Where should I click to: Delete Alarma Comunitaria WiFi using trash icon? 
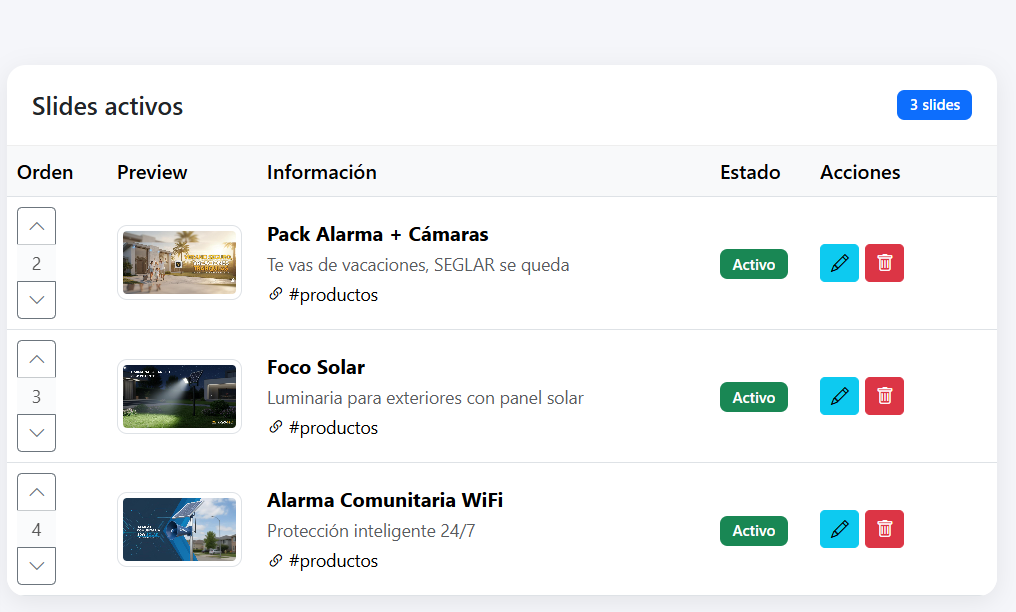[x=884, y=530]
